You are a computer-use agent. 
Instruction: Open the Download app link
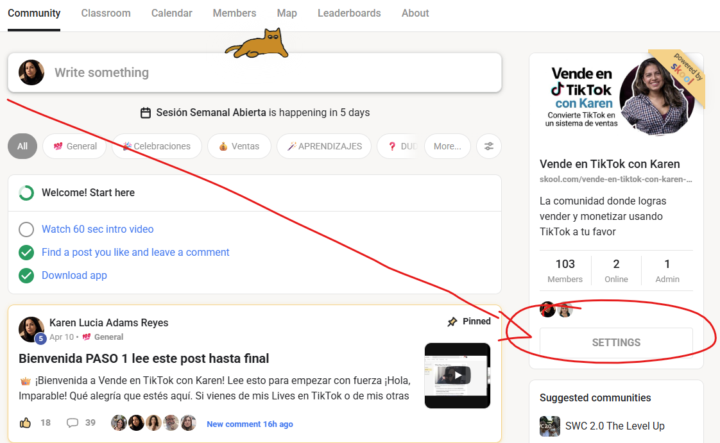click(74, 275)
